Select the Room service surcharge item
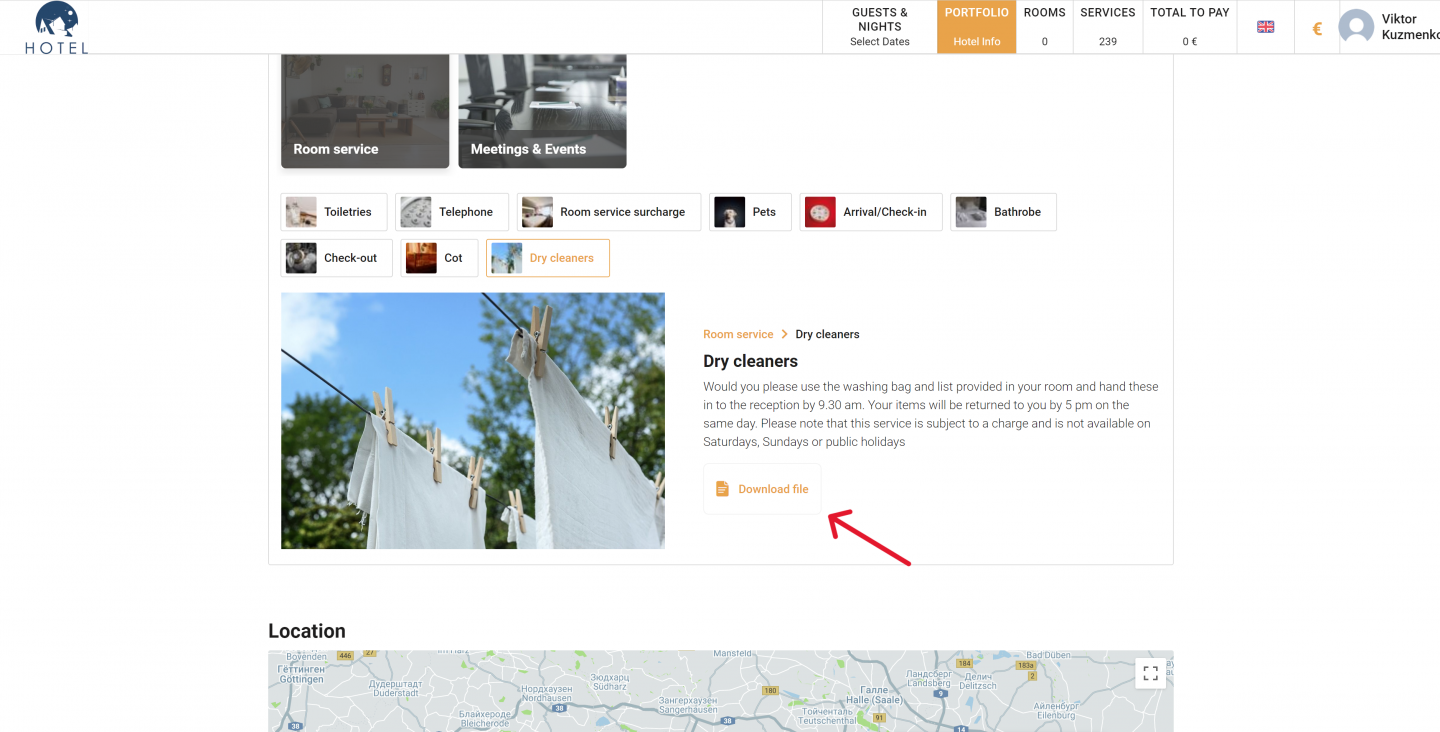The width and height of the screenshot is (1440, 732). coord(609,212)
